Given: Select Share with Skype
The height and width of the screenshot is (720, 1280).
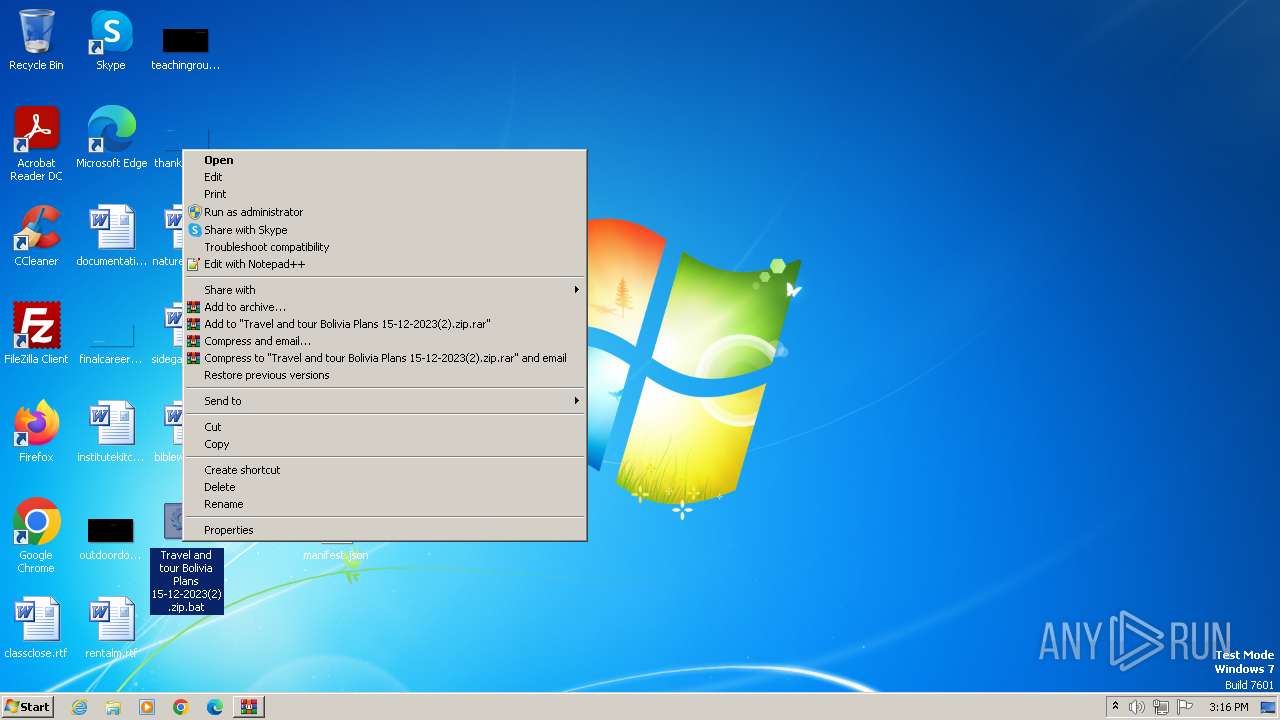Looking at the screenshot, I should click(x=385, y=230).
